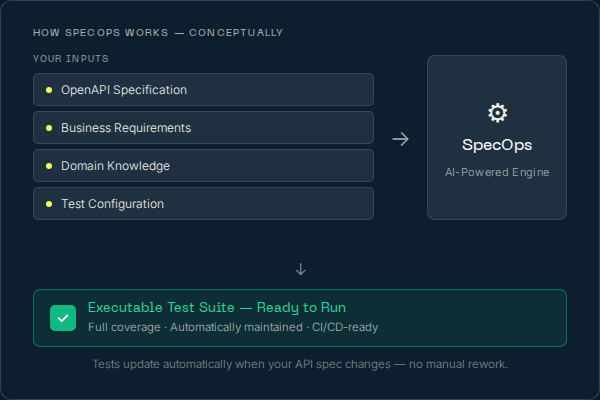Select the Business Requirements input row
Viewport: 600px width, 400px height.
tap(203, 128)
